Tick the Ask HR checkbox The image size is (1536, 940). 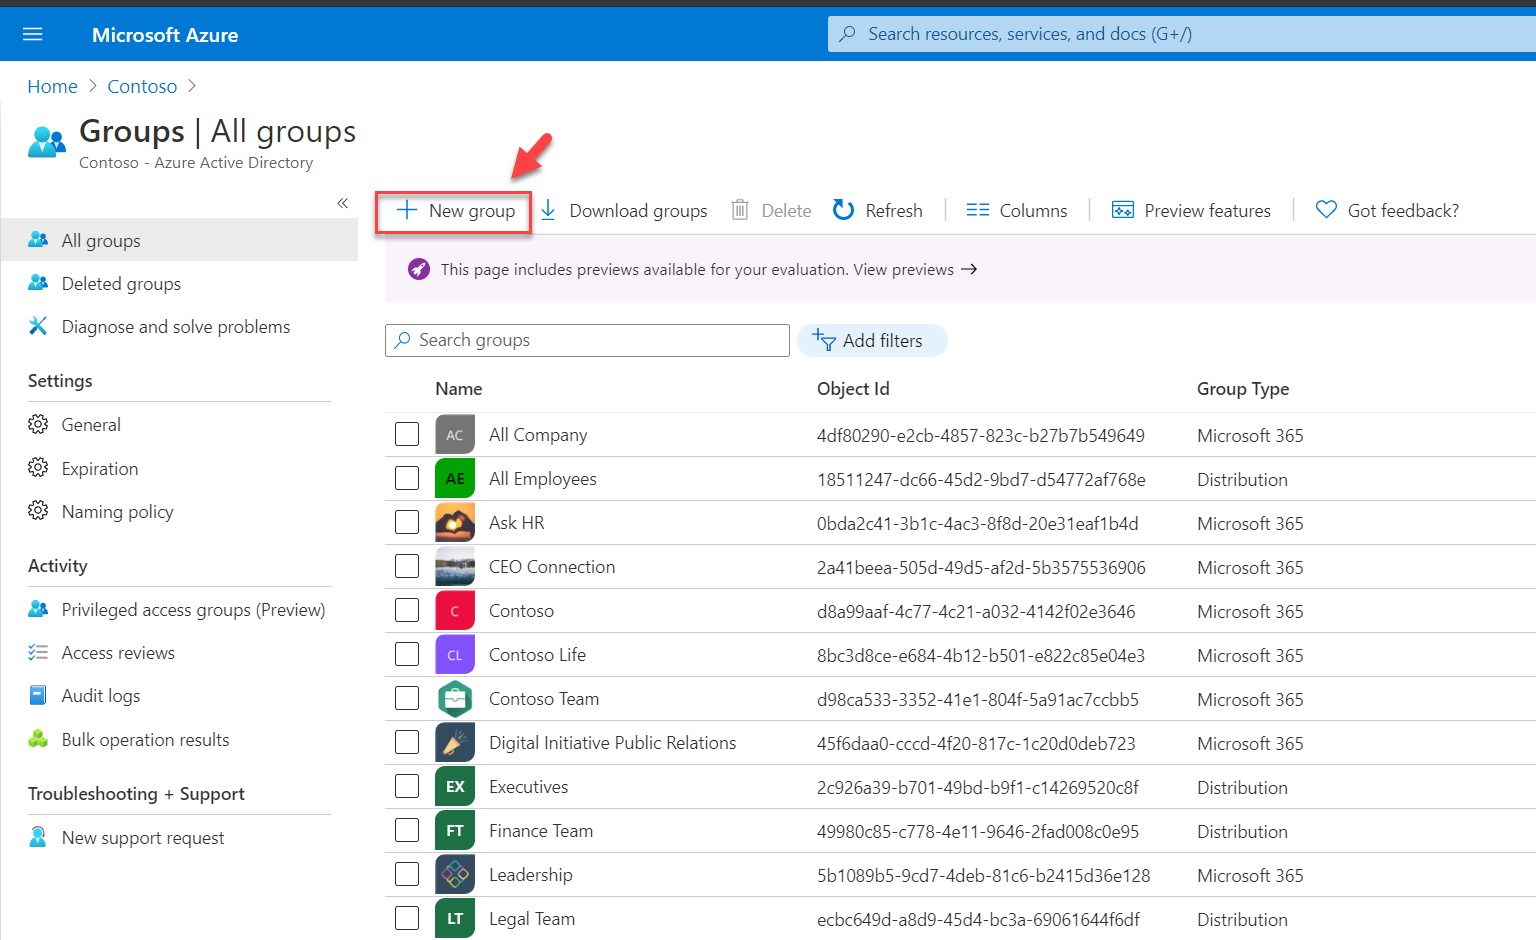tap(407, 522)
